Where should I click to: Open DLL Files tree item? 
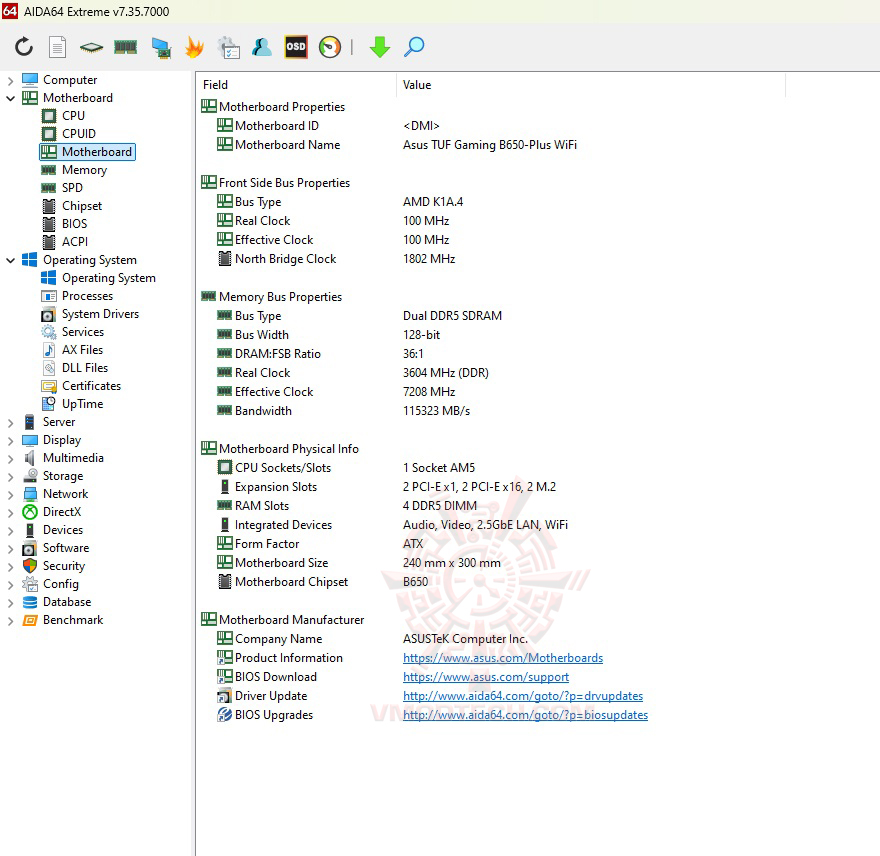coord(85,368)
